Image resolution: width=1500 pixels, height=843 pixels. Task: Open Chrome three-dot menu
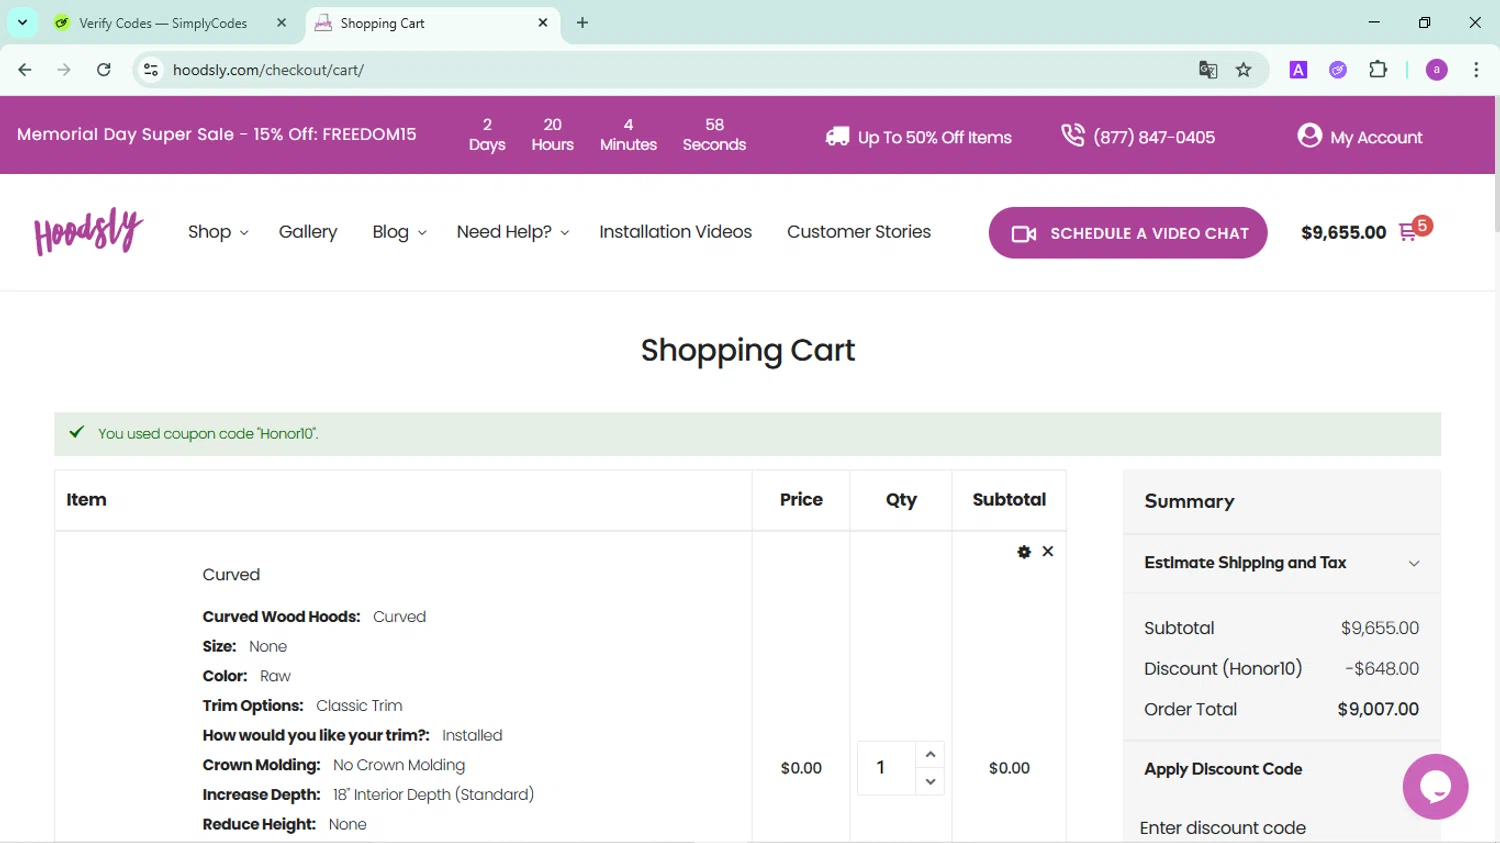coord(1476,70)
